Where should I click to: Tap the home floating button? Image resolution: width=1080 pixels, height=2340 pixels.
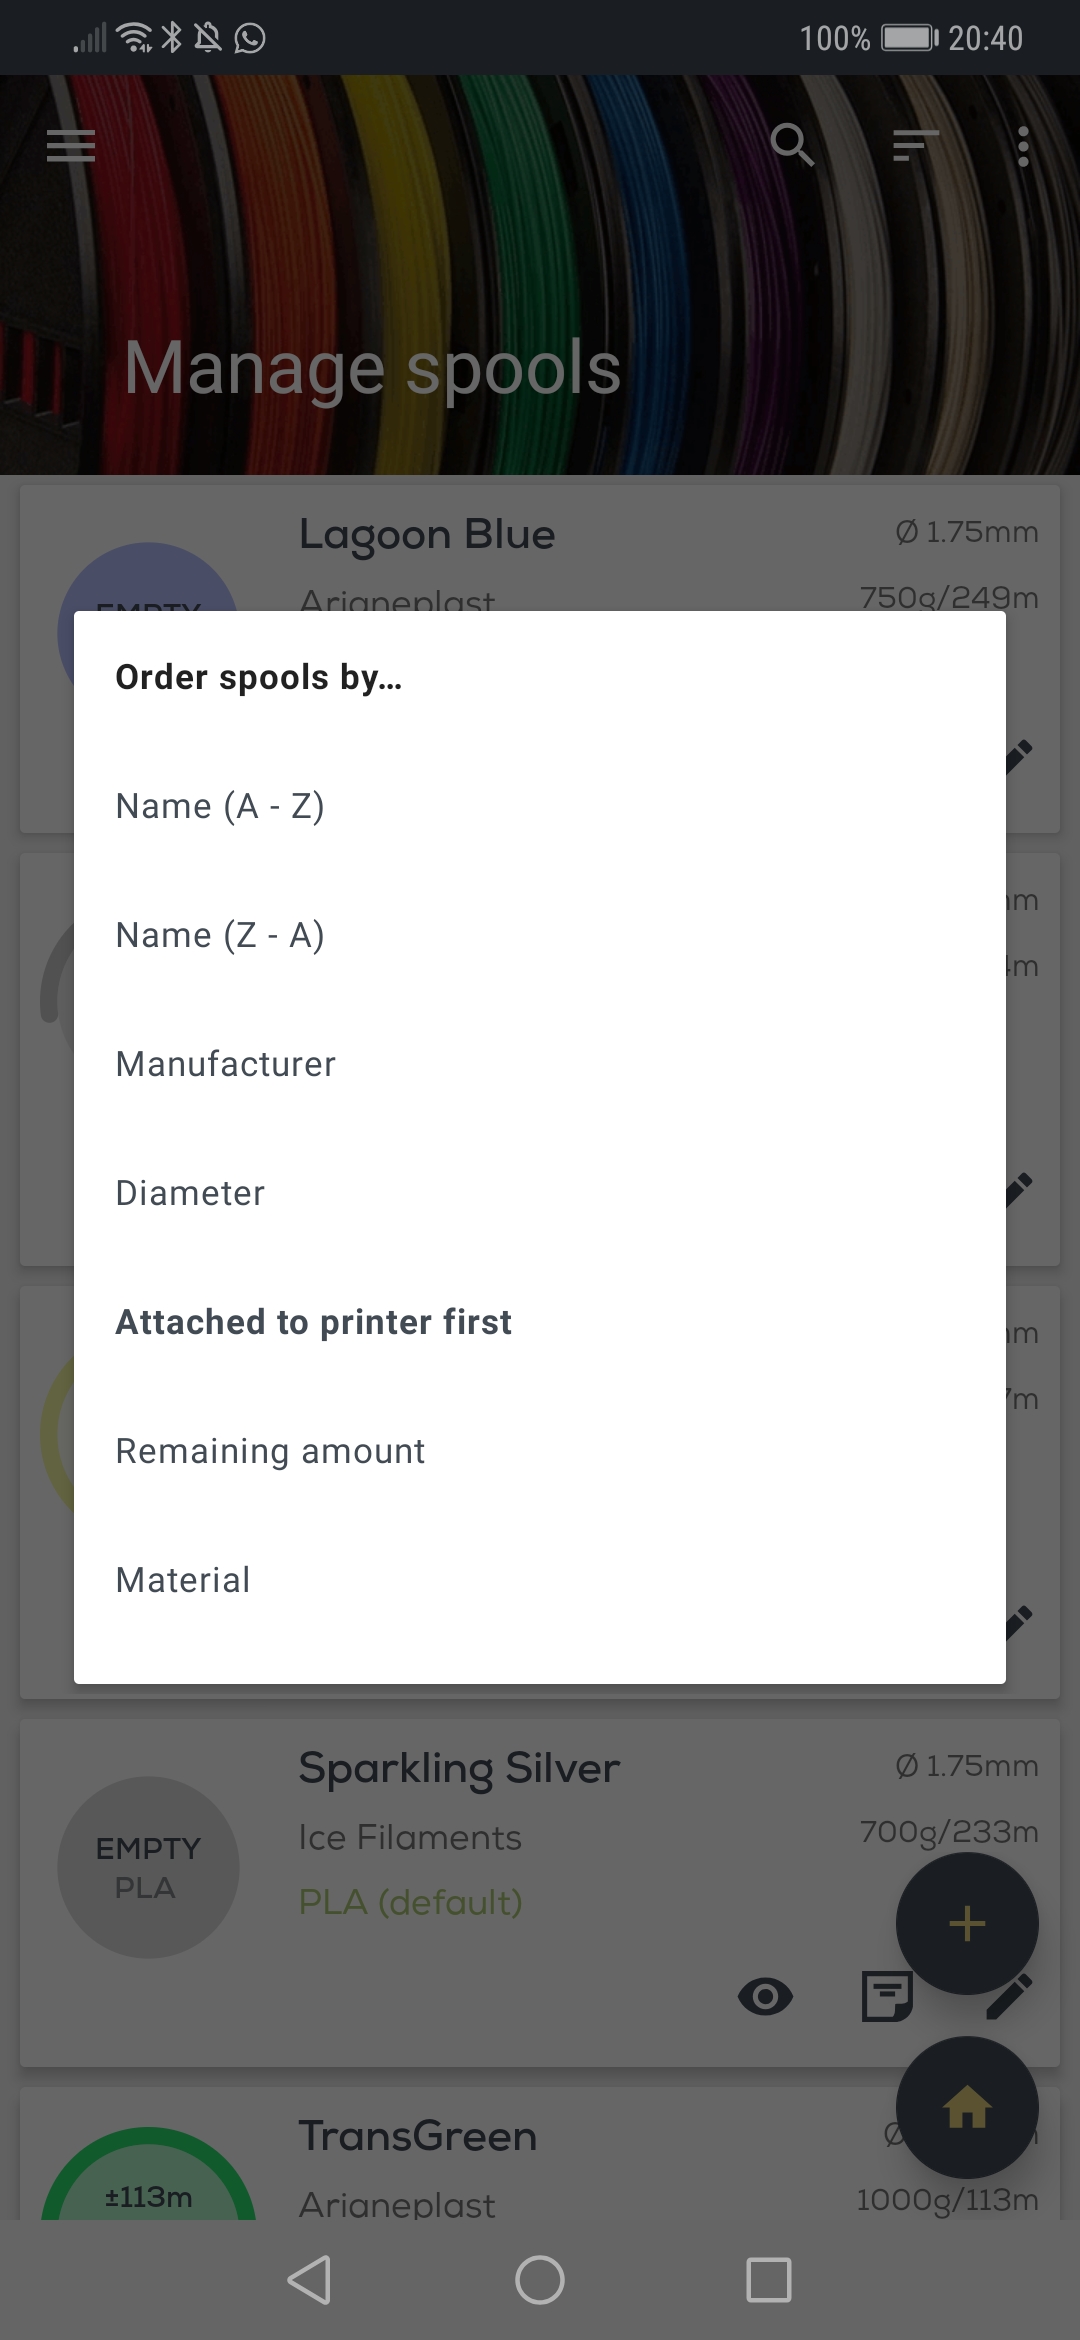tap(967, 2108)
